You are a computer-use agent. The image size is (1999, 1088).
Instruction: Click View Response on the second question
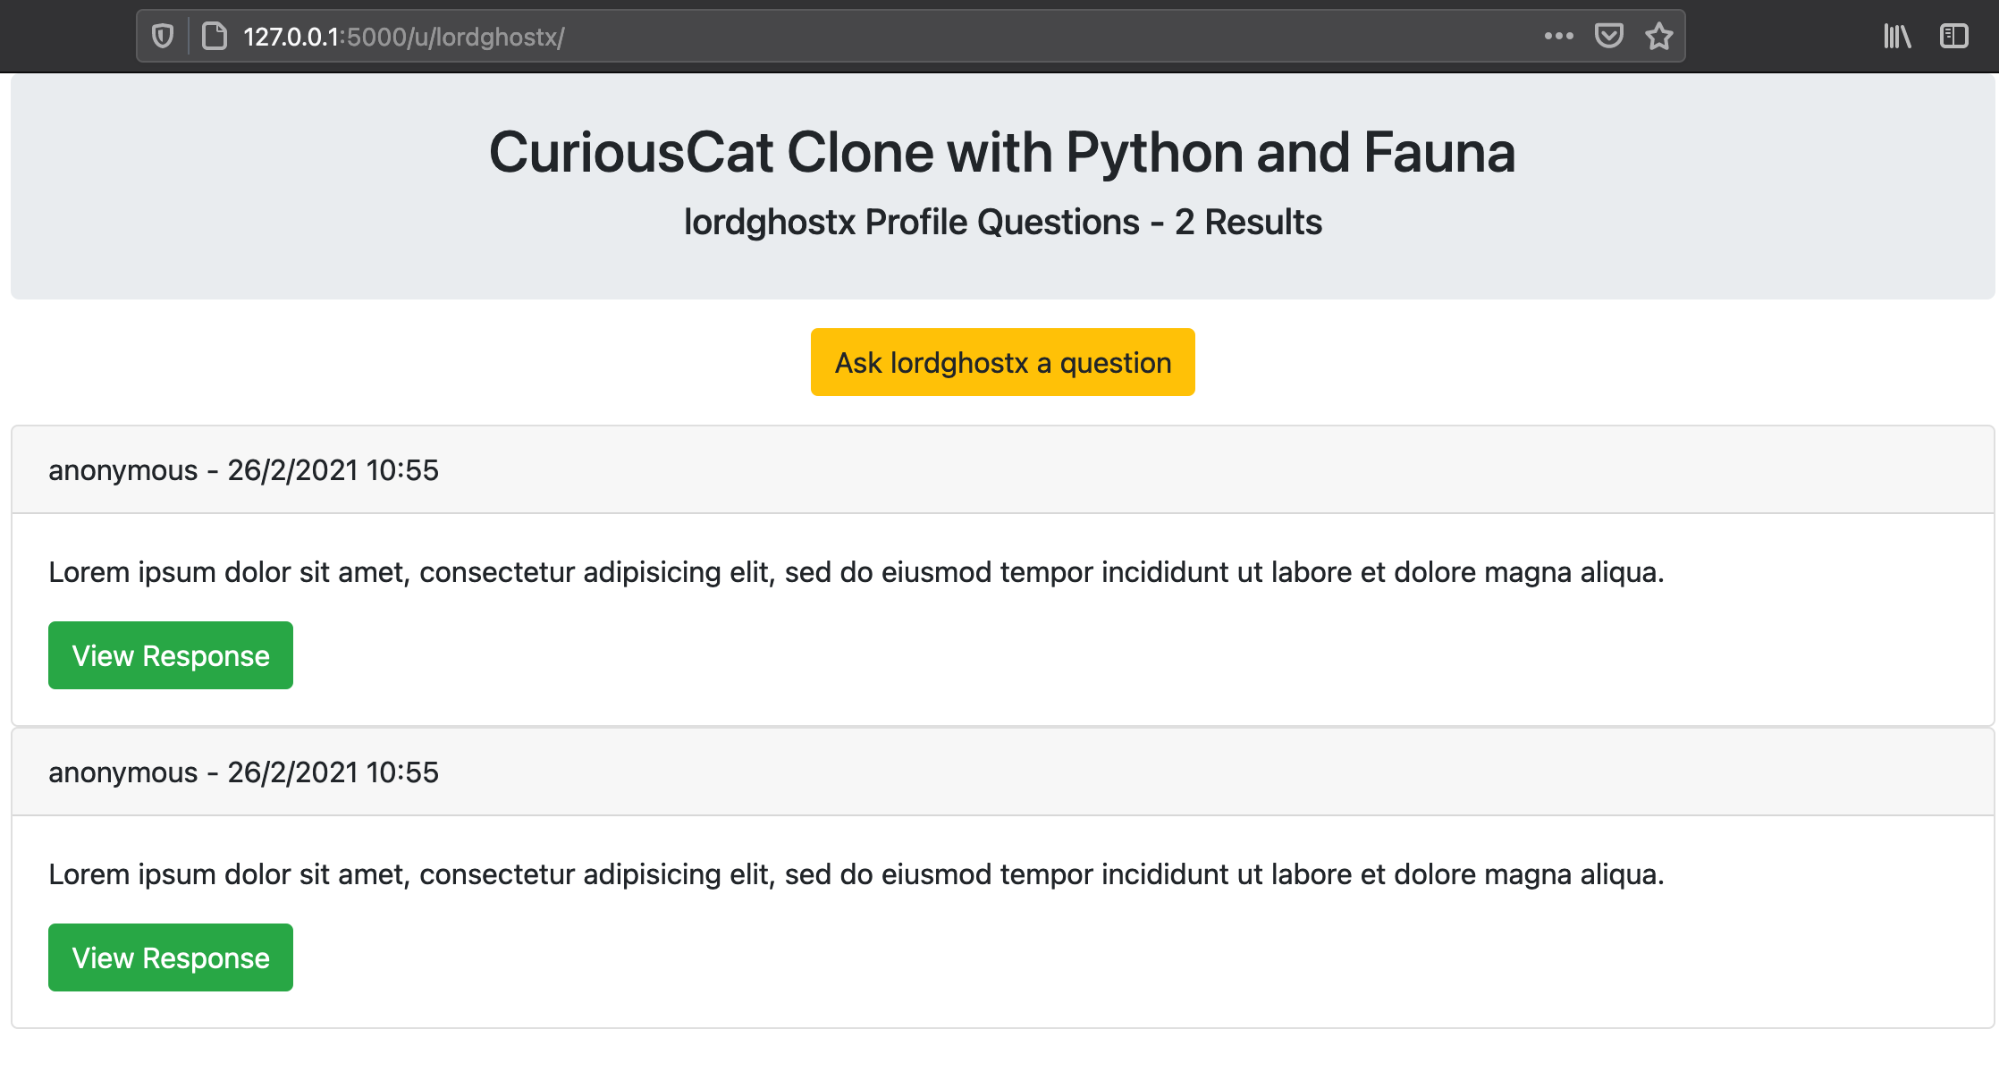(170, 957)
